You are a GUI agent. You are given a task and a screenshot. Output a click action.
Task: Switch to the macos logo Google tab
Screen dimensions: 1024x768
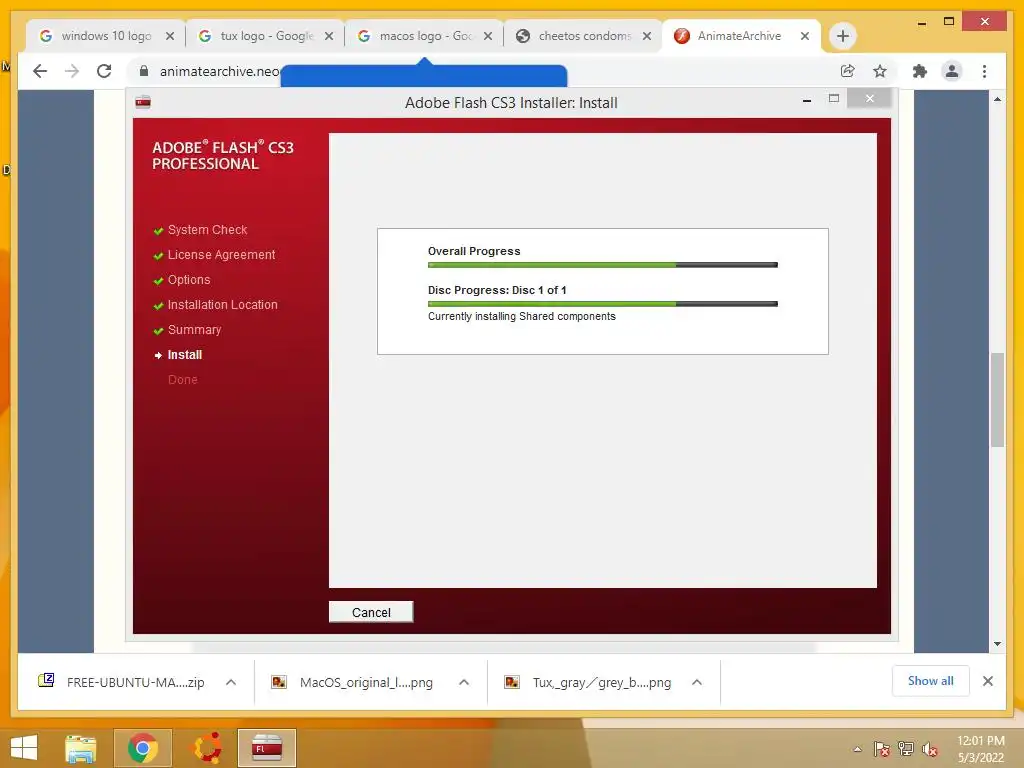click(x=426, y=36)
